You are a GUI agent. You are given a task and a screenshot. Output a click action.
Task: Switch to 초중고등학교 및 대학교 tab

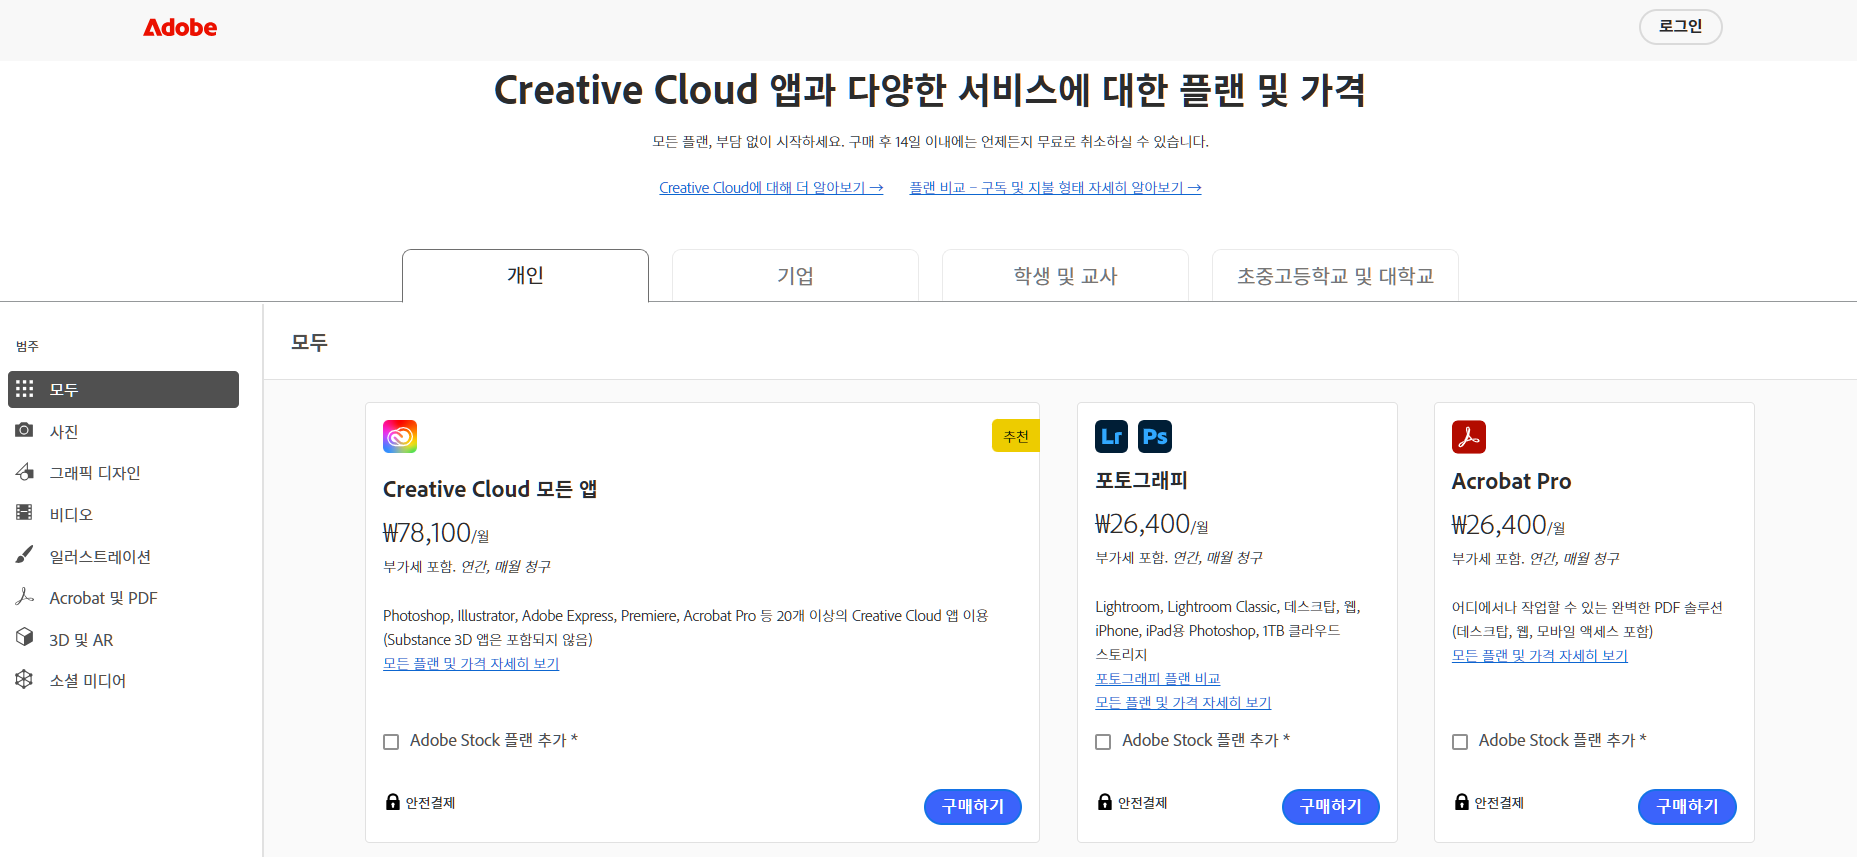[1335, 276]
